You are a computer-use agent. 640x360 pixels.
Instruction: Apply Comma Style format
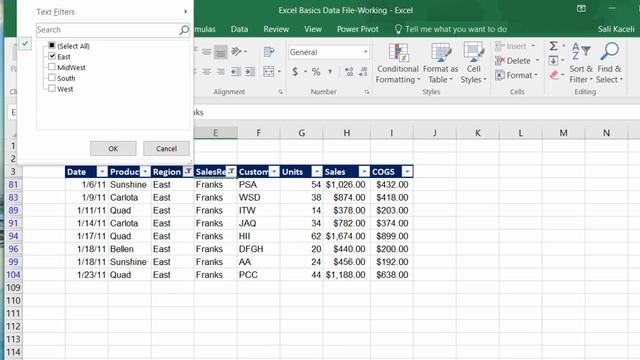pyautogui.click(x=330, y=72)
